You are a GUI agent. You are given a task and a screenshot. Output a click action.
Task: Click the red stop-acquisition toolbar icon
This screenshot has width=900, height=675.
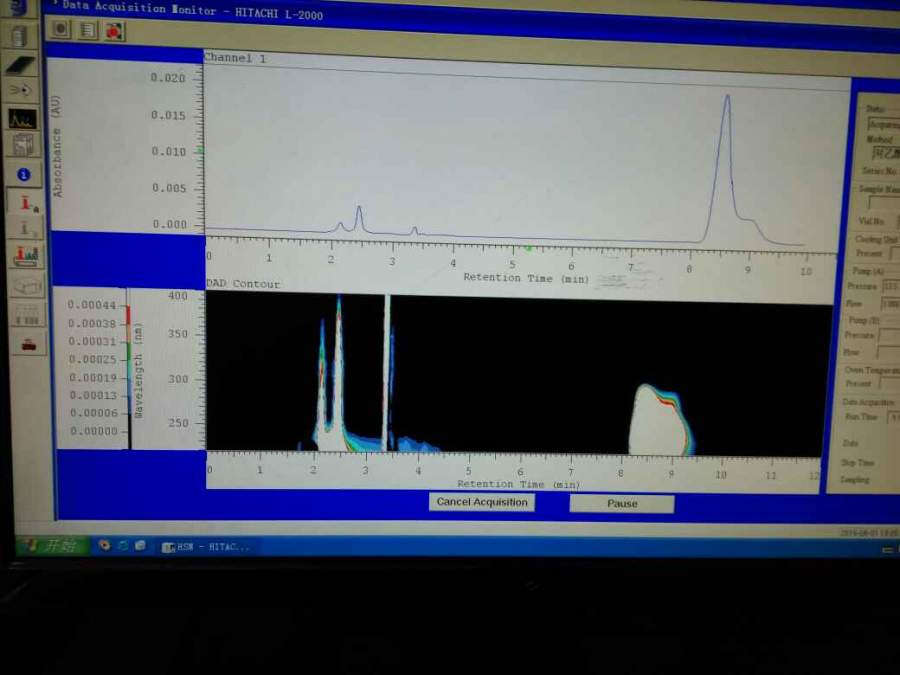coord(114,31)
